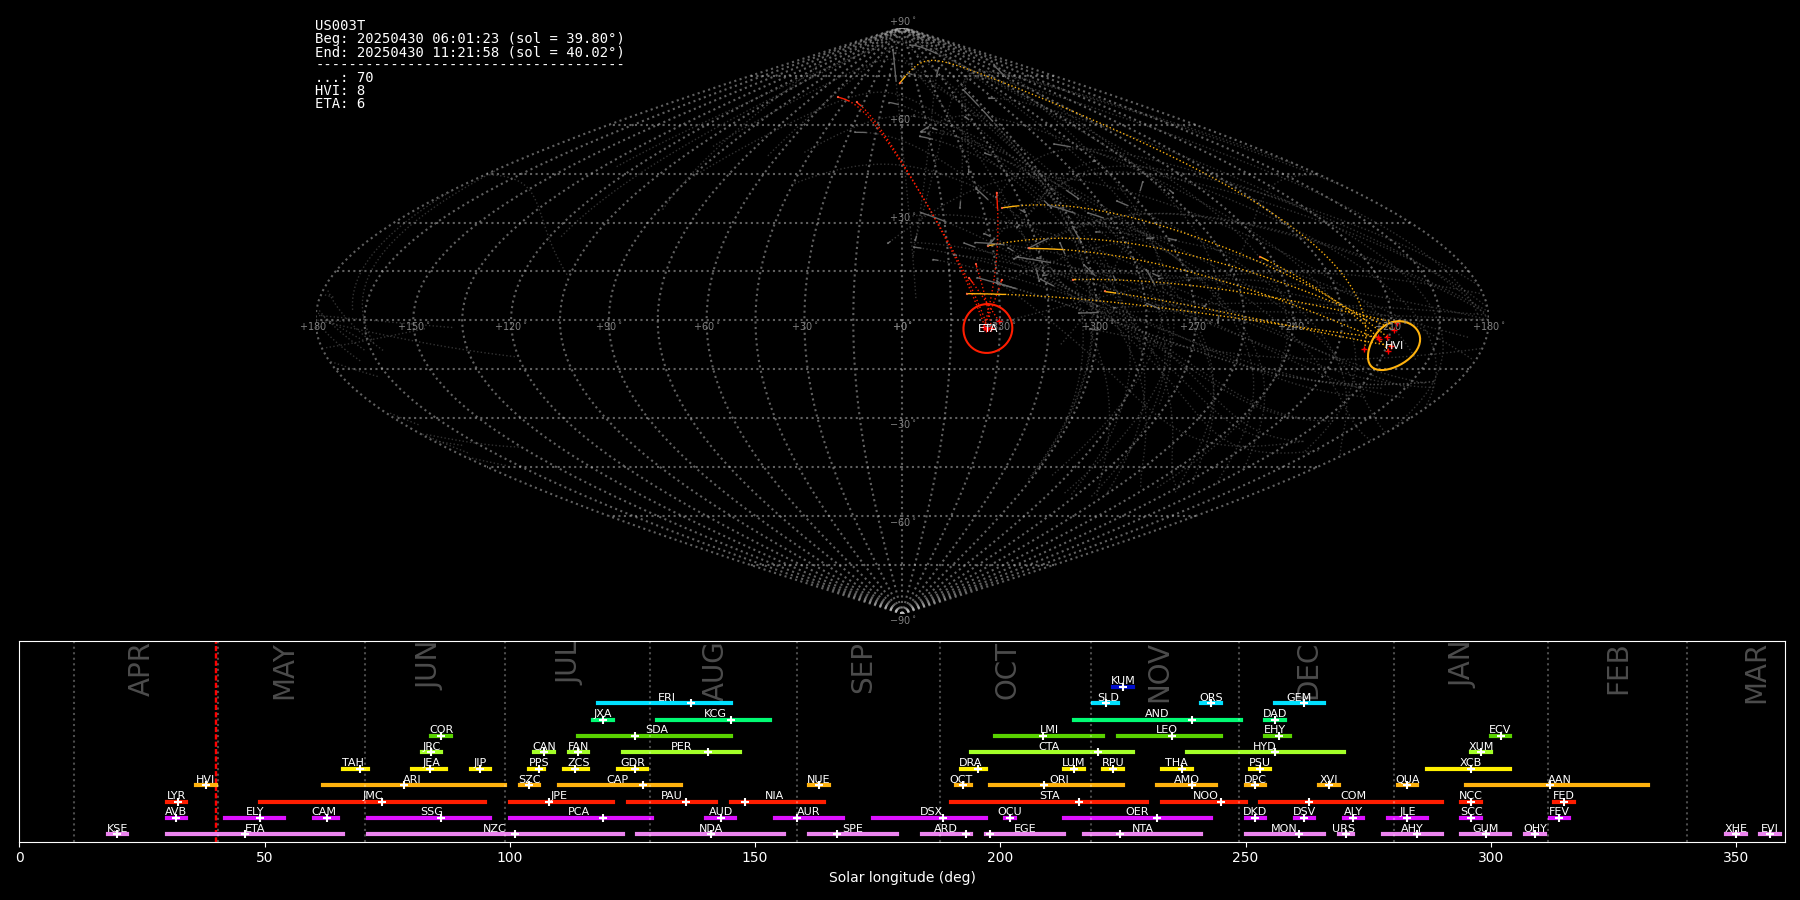This screenshot has width=1800, height=900.
Task: Select the Beg: 20250430 06:01:23 header line
Action: (x=469, y=39)
